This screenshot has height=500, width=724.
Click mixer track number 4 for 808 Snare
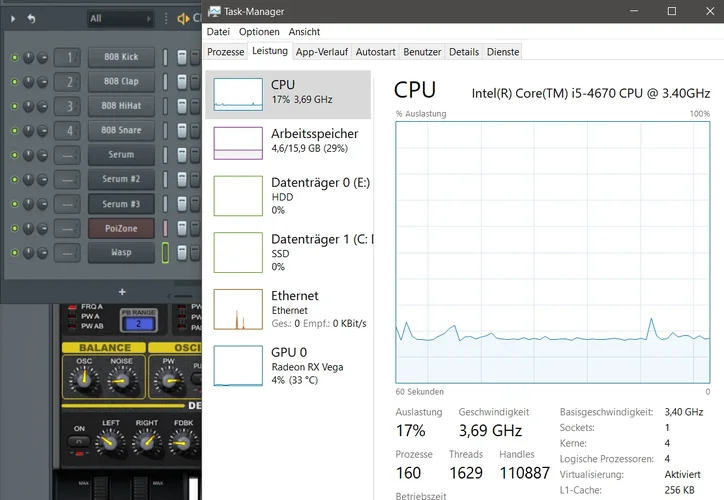[x=67, y=131]
